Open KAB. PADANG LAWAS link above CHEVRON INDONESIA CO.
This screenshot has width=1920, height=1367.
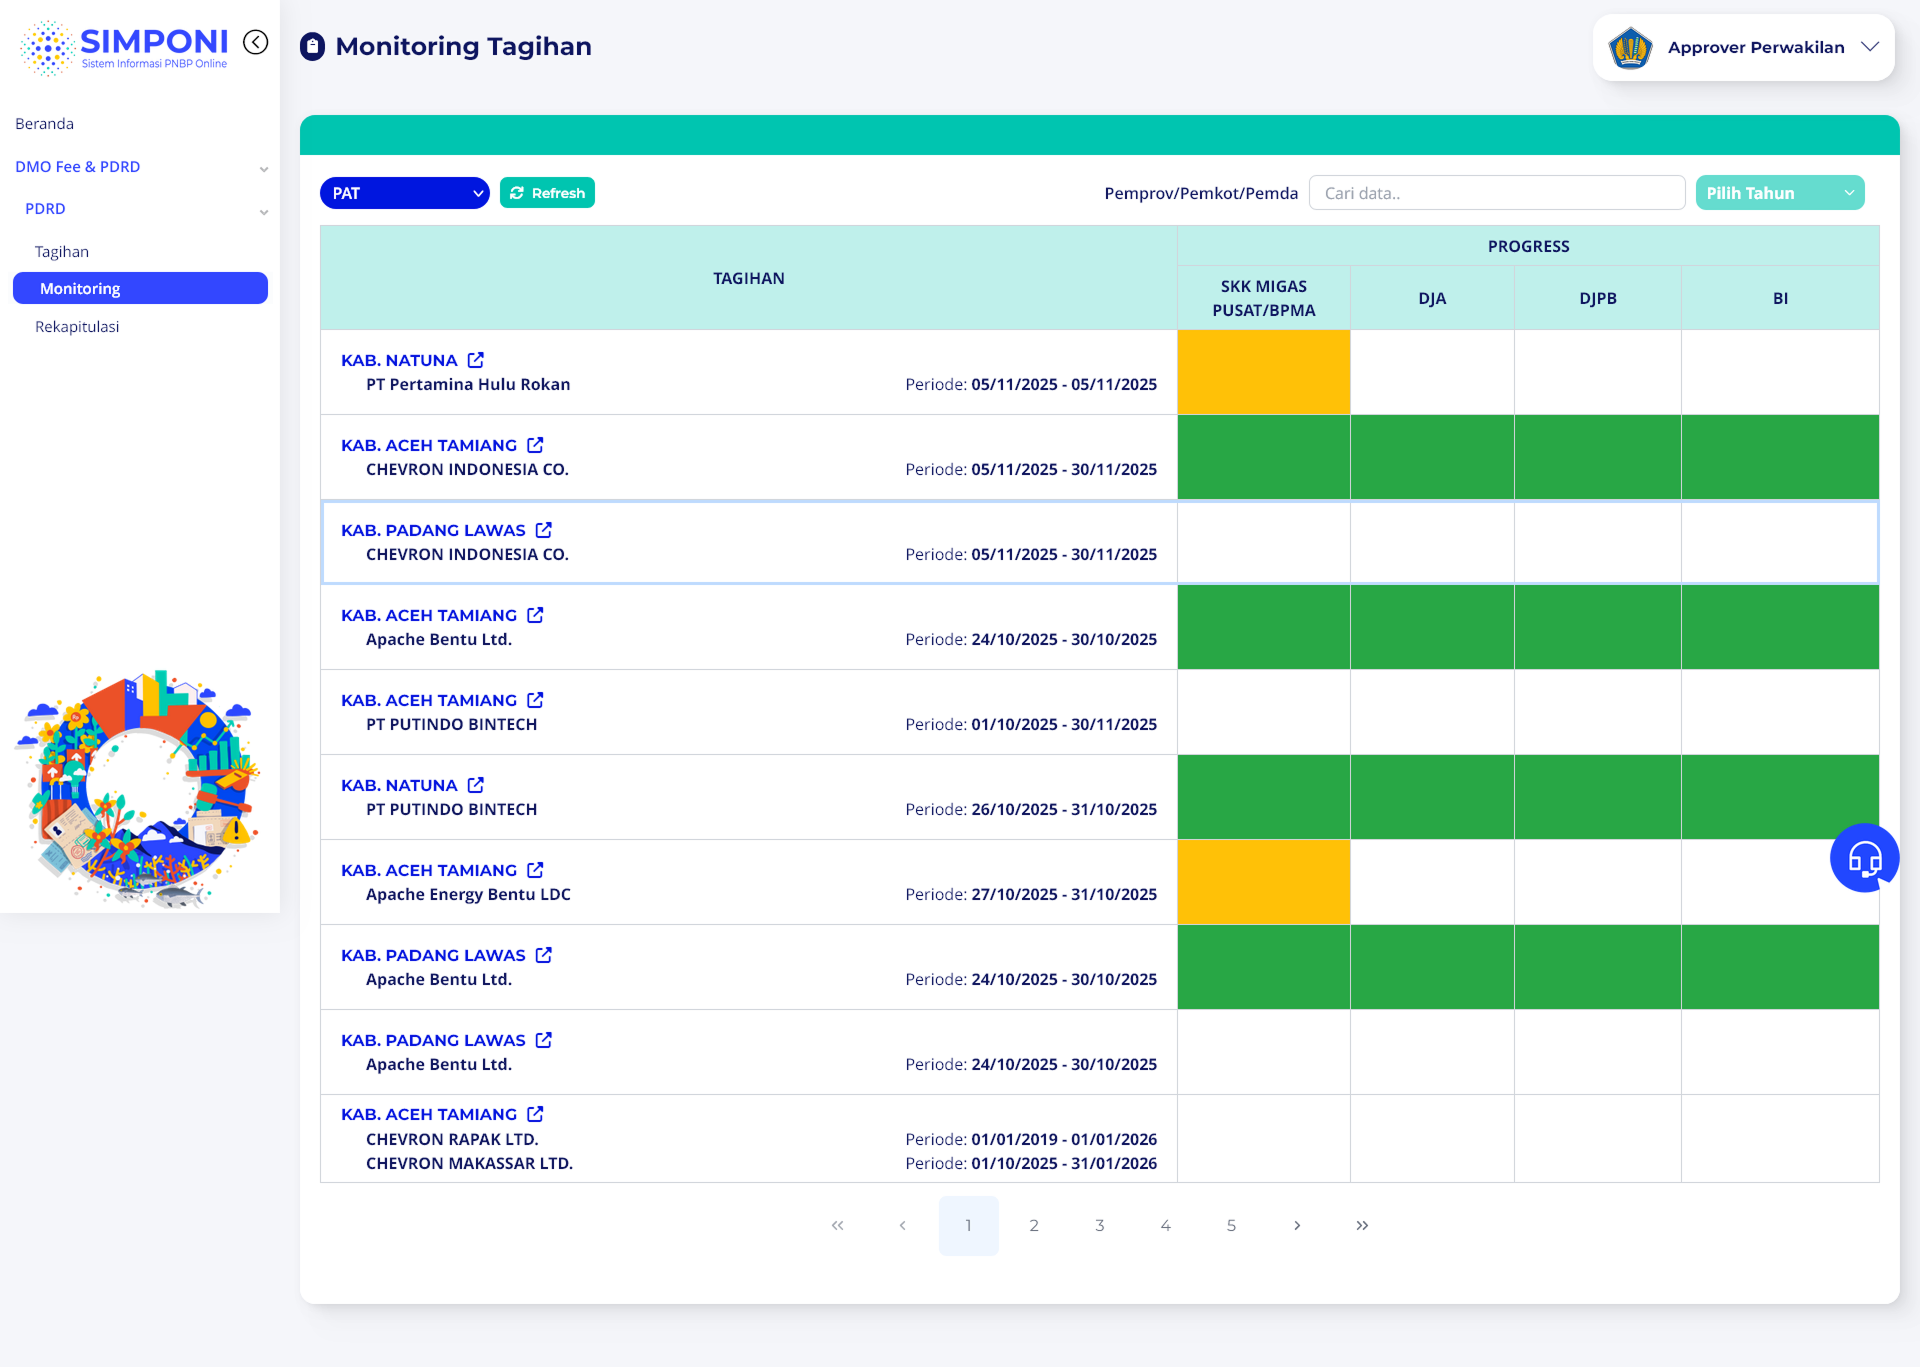pyautogui.click(x=433, y=530)
